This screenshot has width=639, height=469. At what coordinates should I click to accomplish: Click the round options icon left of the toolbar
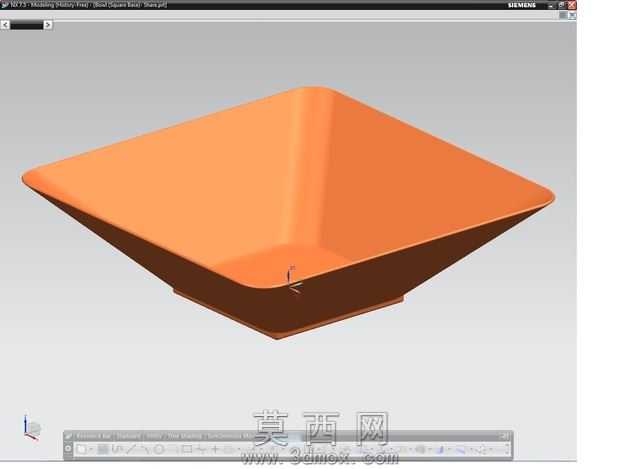(68, 449)
